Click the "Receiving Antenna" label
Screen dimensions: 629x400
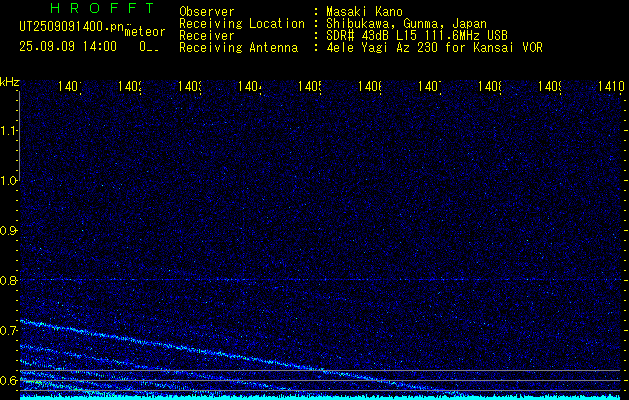coord(238,48)
